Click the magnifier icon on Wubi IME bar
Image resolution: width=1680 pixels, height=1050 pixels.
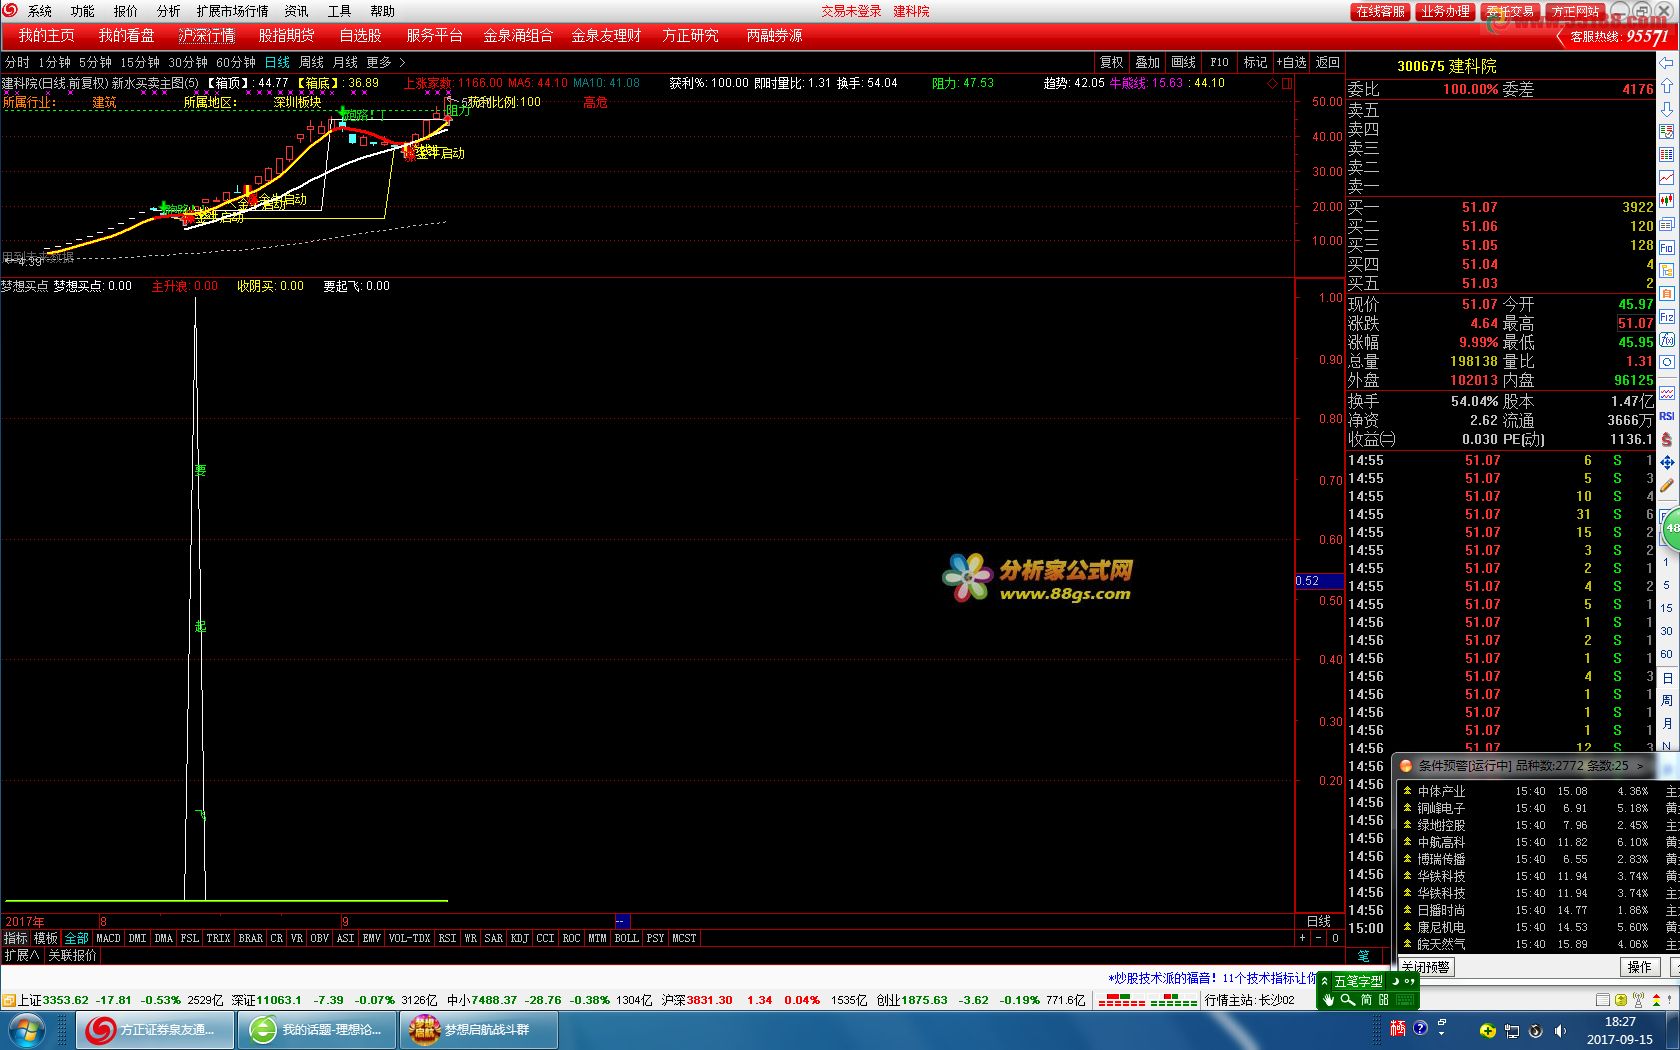(x=1346, y=1000)
